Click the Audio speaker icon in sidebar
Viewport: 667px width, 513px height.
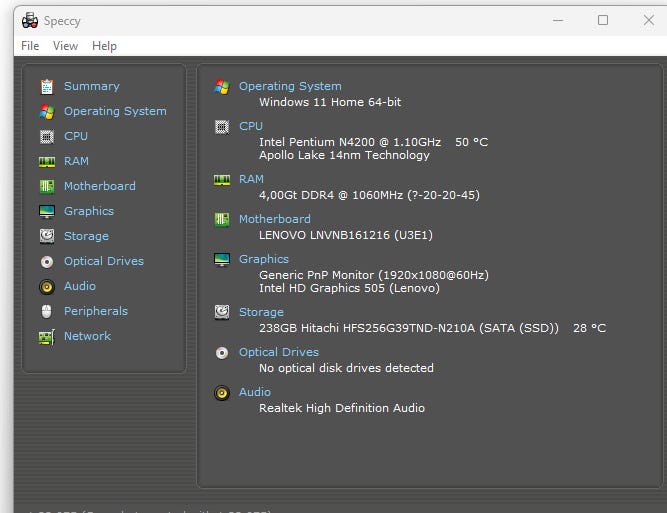click(47, 287)
